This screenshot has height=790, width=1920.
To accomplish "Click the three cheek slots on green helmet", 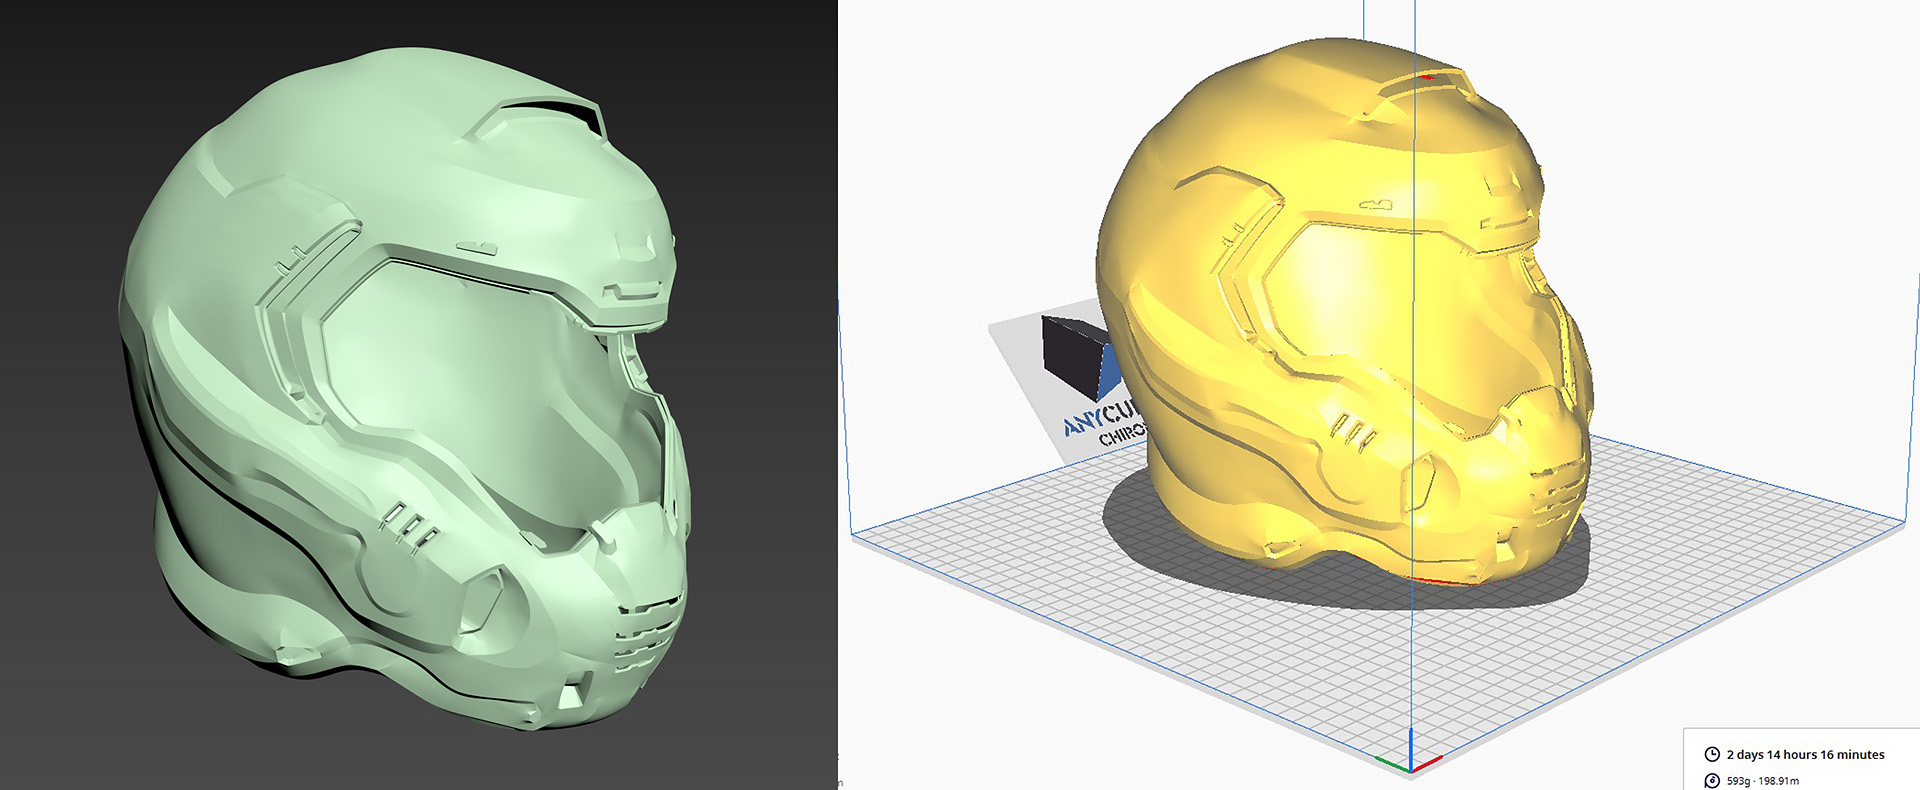I will (x=410, y=525).
